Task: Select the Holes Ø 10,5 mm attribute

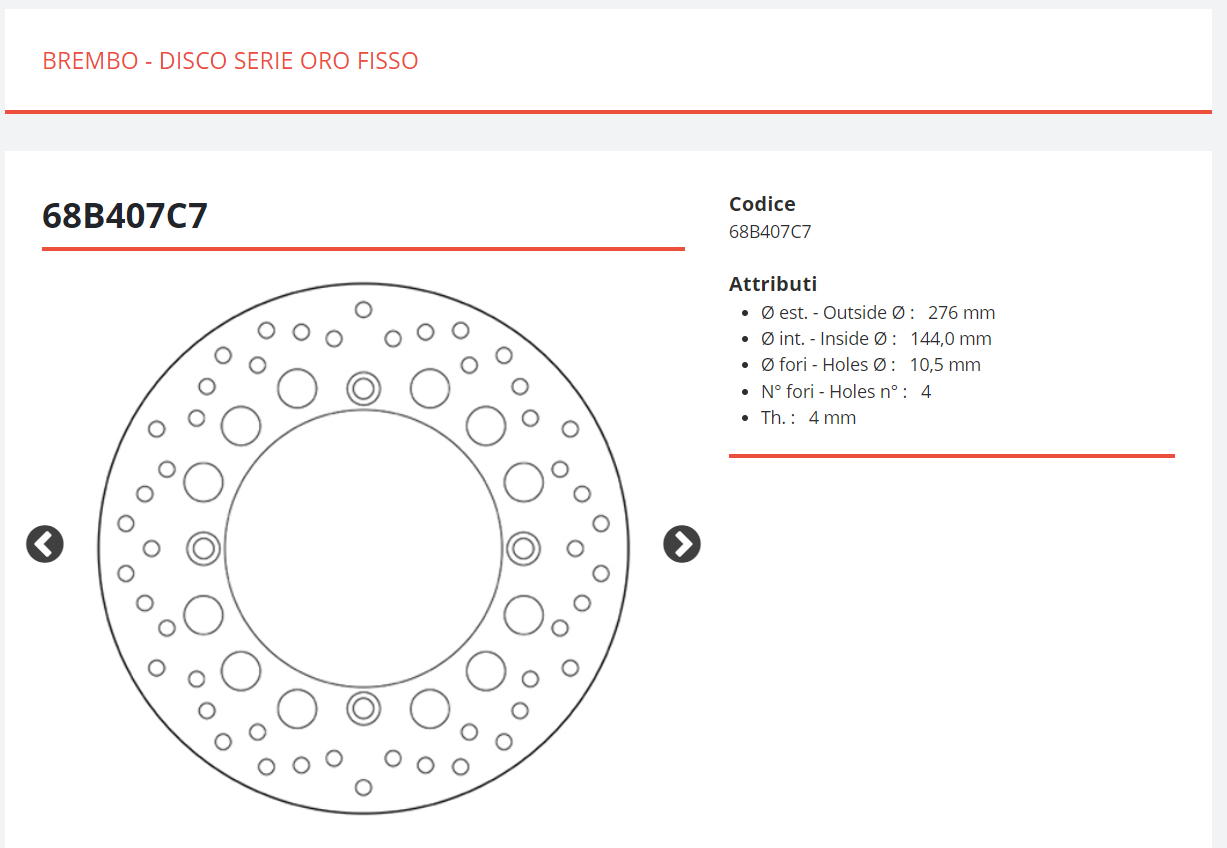Action: pos(871,365)
